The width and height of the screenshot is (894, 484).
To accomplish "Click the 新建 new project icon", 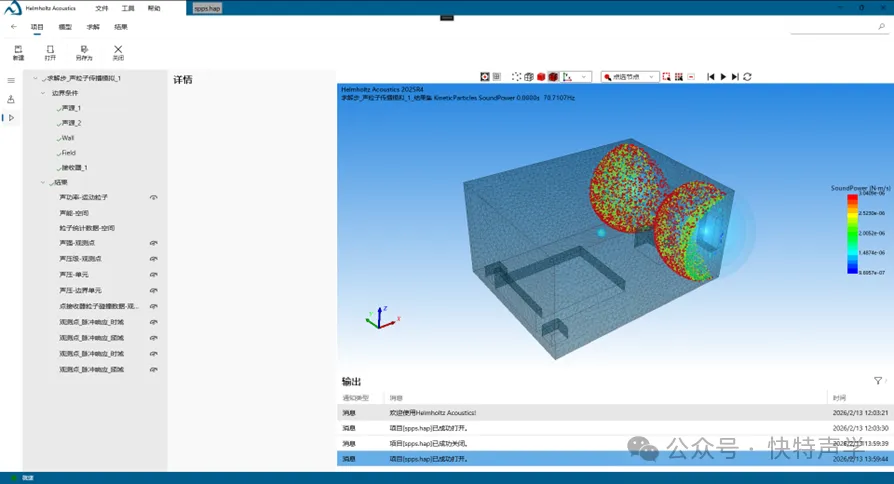I will pyautogui.click(x=18, y=52).
